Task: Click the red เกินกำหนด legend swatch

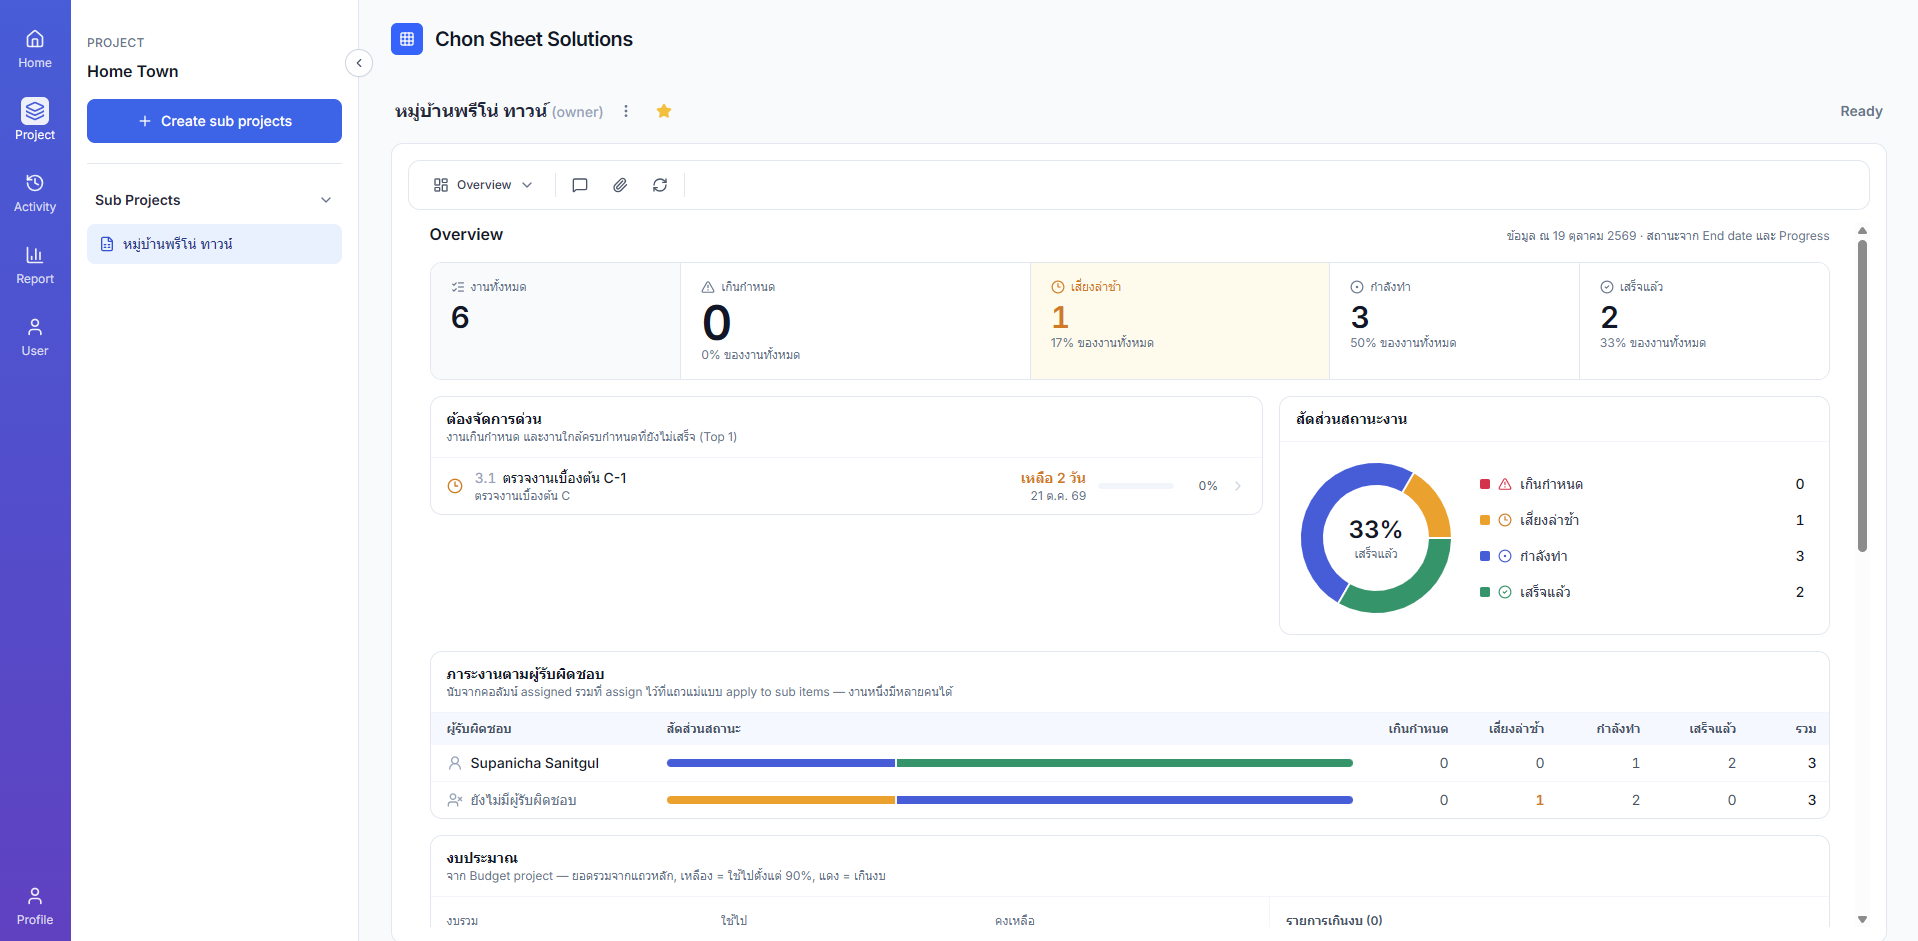Action: tap(1485, 484)
